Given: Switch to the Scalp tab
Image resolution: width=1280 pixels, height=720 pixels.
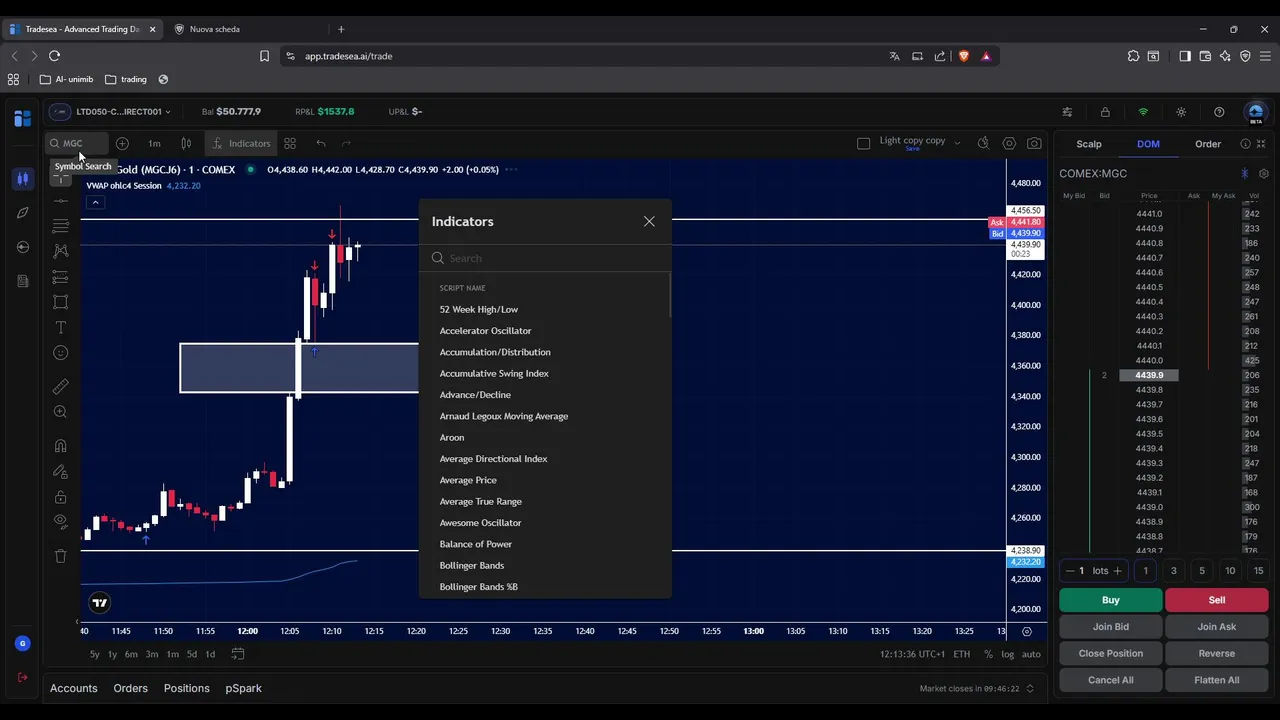Looking at the screenshot, I should [x=1089, y=144].
